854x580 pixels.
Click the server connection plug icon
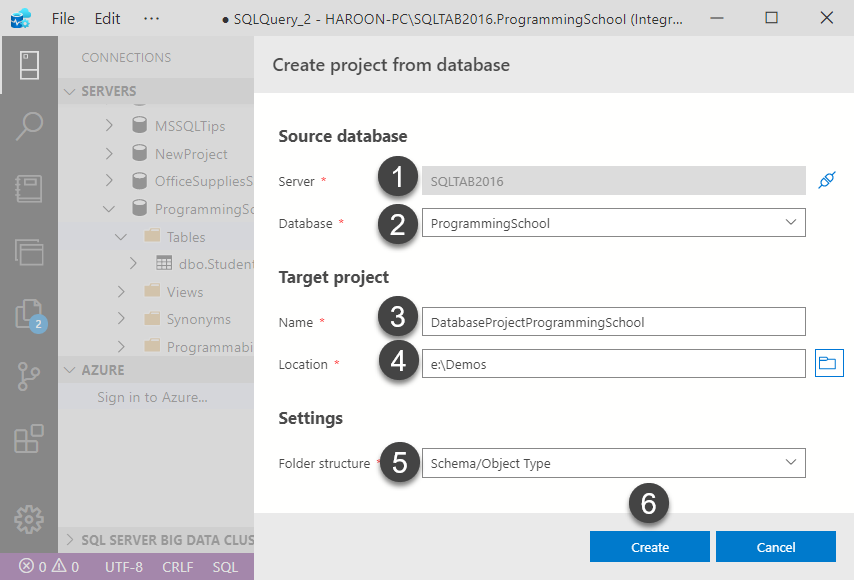click(826, 180)
